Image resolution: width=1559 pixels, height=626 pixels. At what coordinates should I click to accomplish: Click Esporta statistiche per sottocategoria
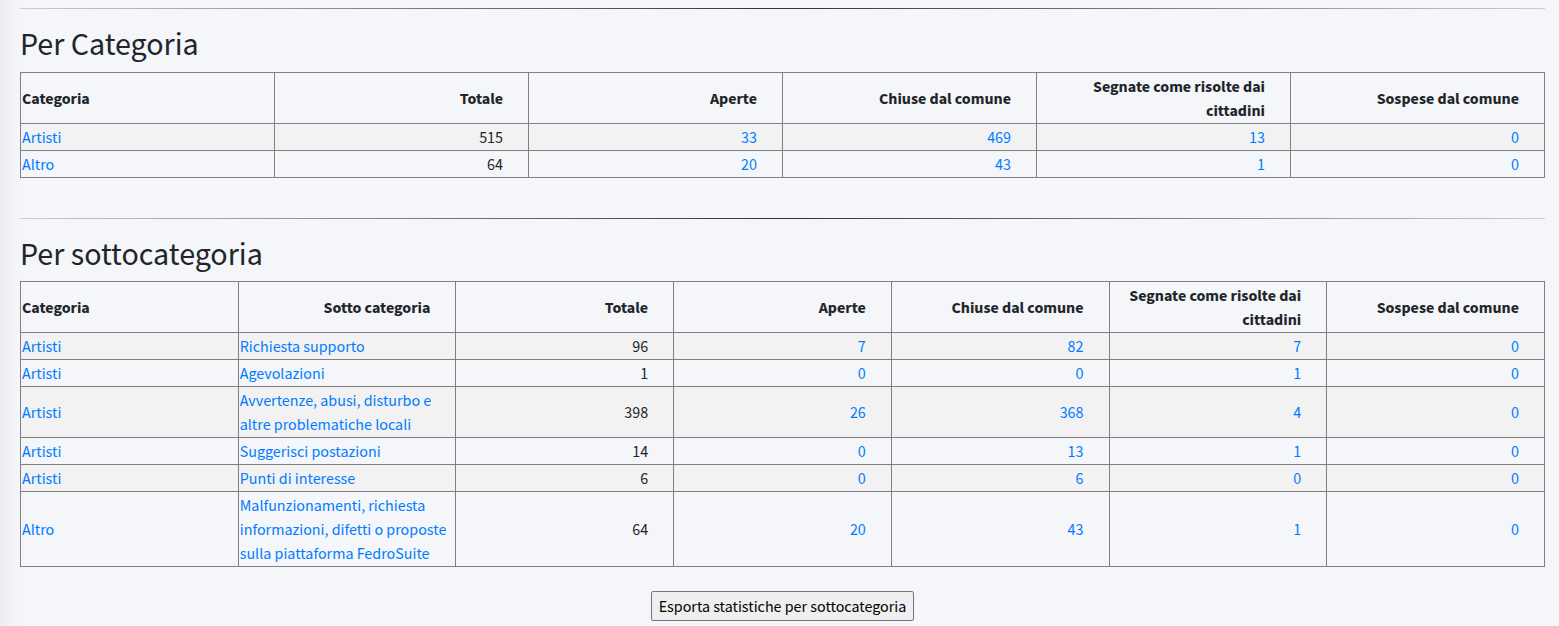(x=782, y=606)
